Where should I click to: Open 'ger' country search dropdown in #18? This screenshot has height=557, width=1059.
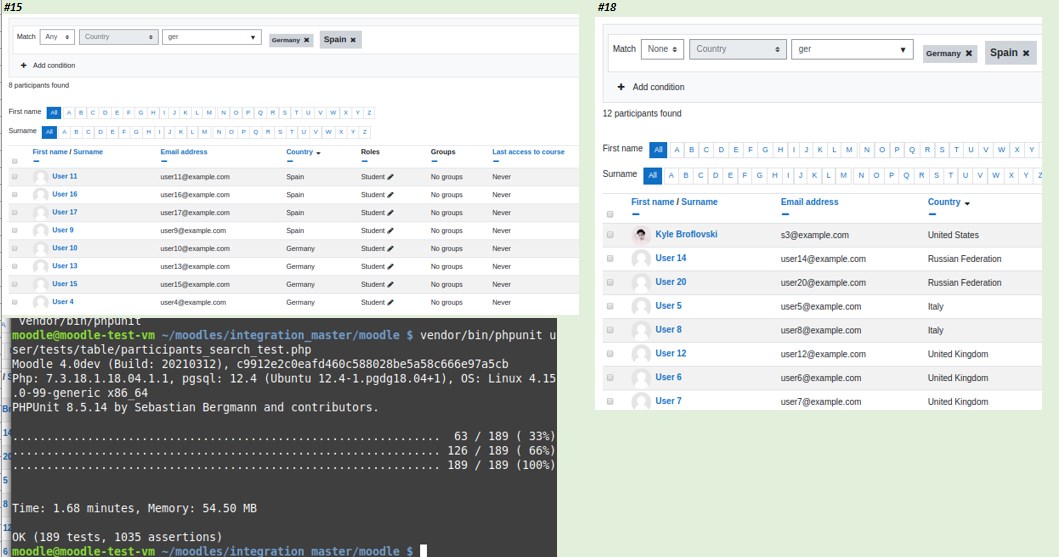(x=852, y=49)
